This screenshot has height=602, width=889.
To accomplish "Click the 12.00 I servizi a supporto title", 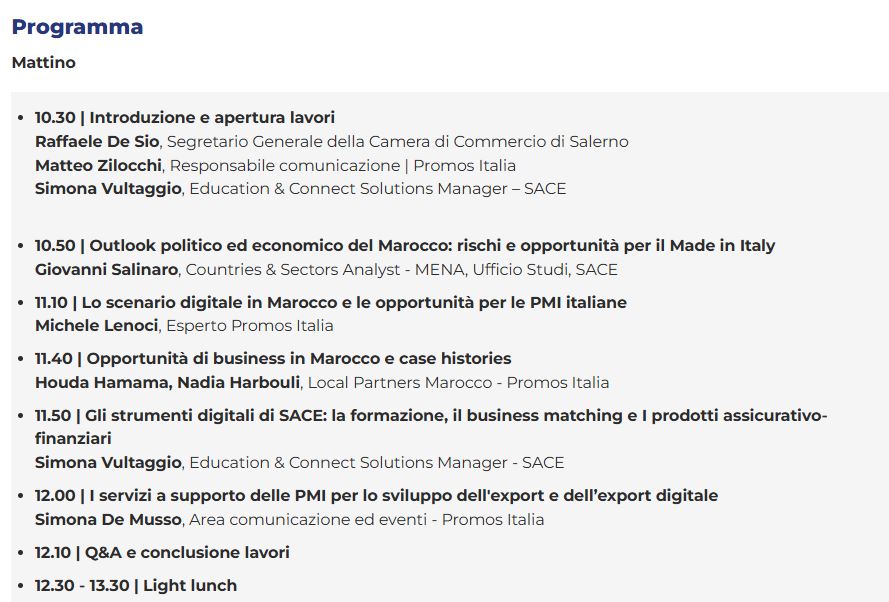I will (376, 495).
